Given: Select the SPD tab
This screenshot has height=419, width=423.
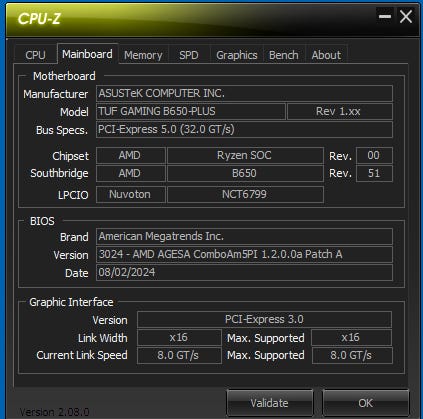Looking at the screenshot, I should pyautogui.click(x=189, y=55).
